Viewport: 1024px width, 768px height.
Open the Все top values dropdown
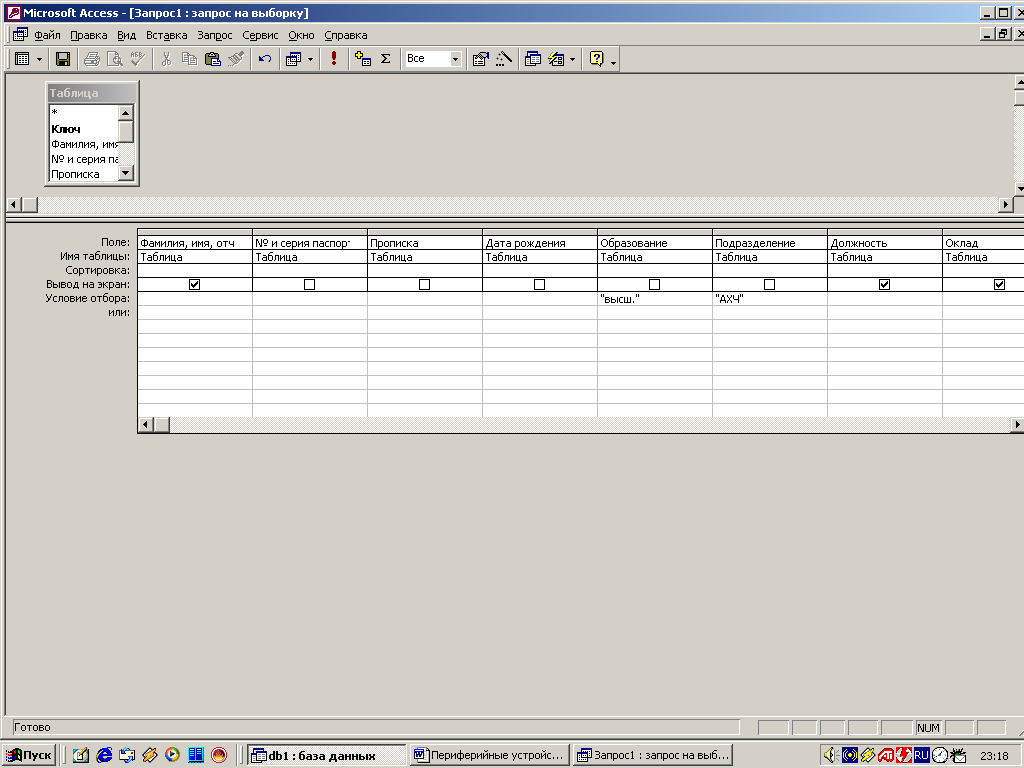pos(455,59)
